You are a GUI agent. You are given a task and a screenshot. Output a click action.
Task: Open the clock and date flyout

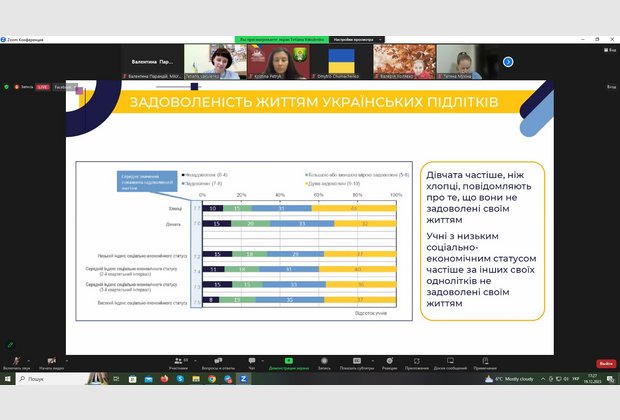click(x=593, y=379)
